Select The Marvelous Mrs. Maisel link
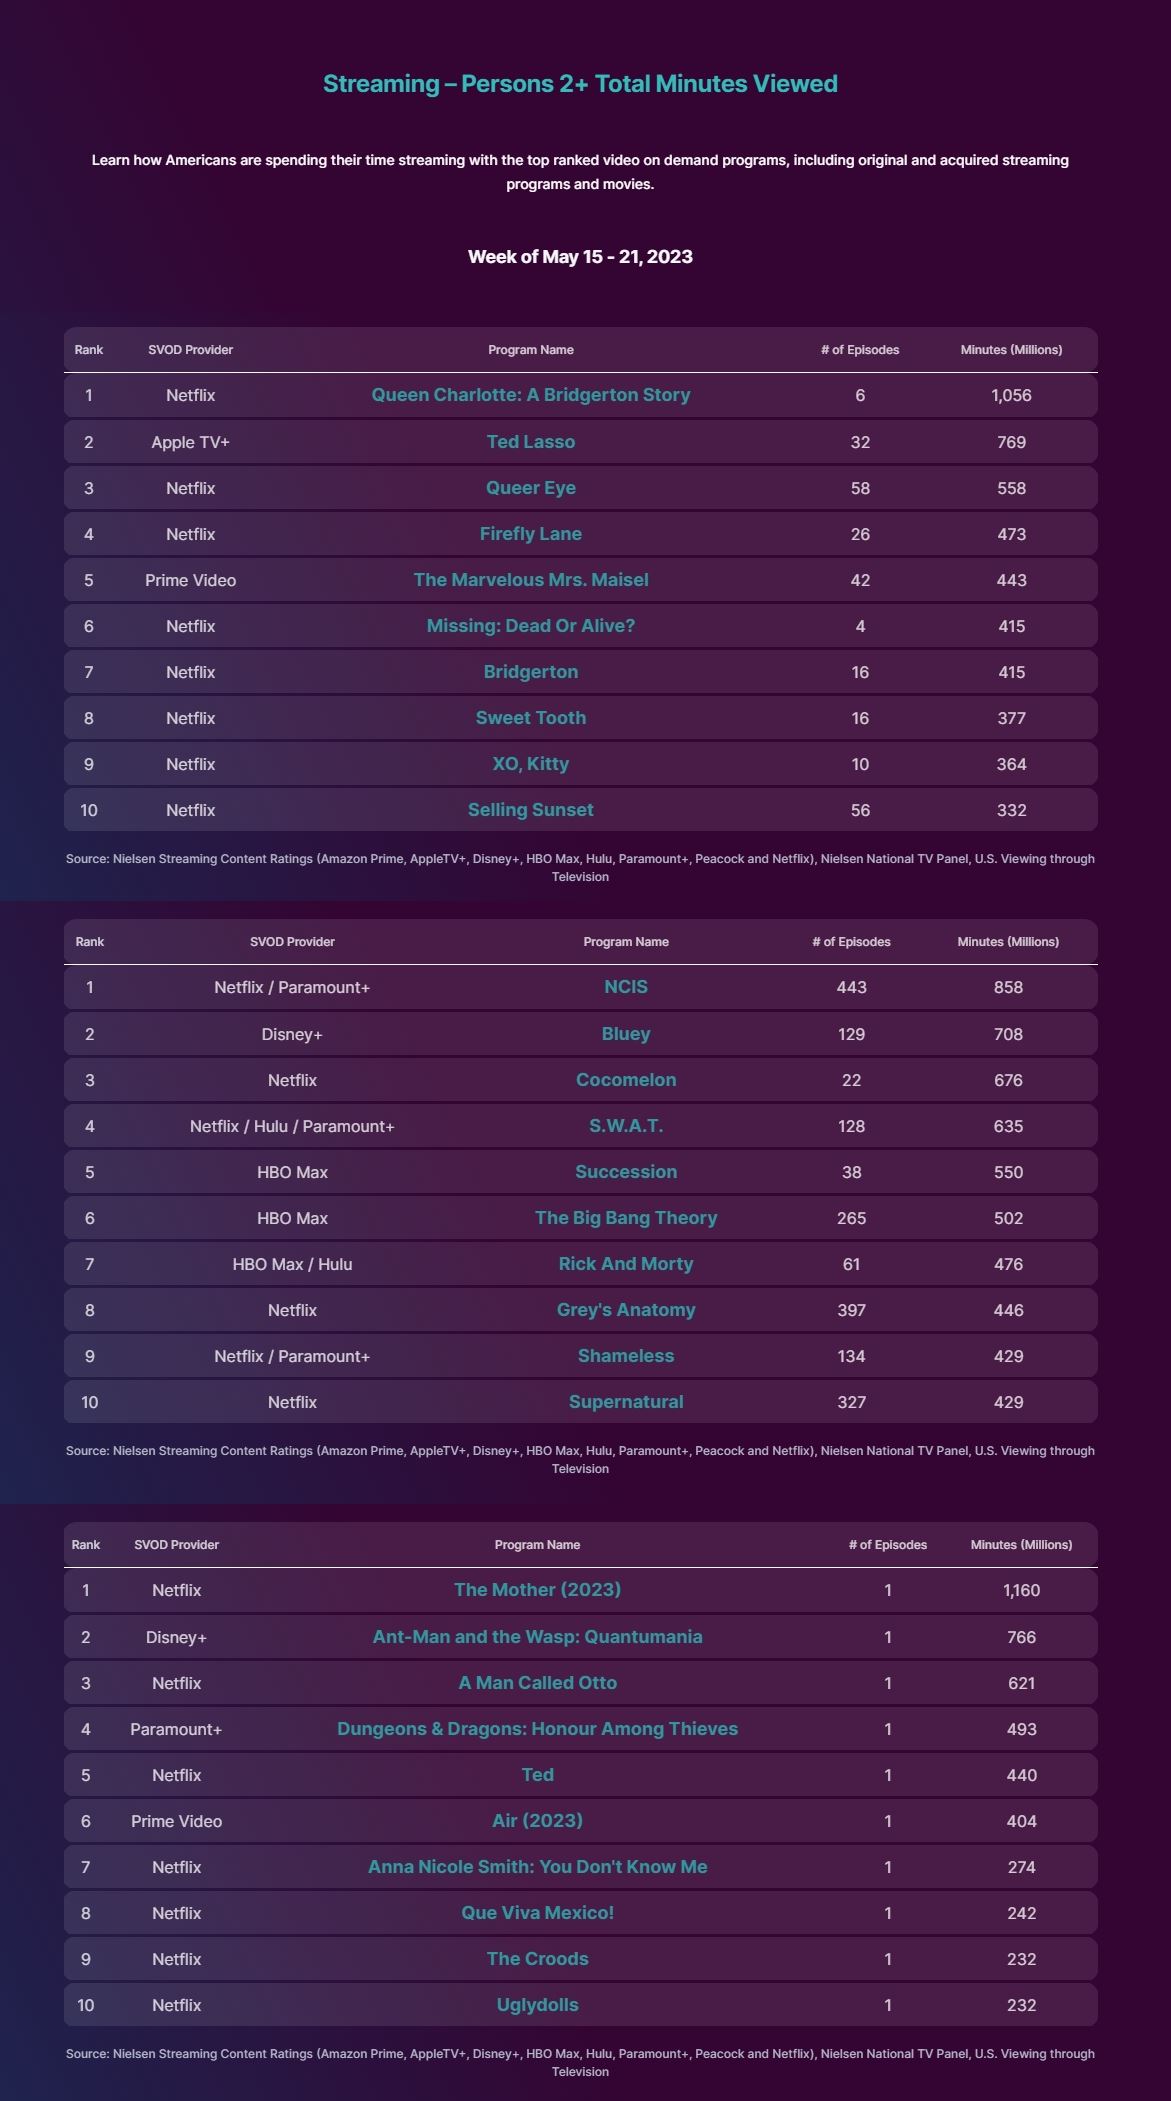Screen dimensions: 1171x2101 pos(530,580)
